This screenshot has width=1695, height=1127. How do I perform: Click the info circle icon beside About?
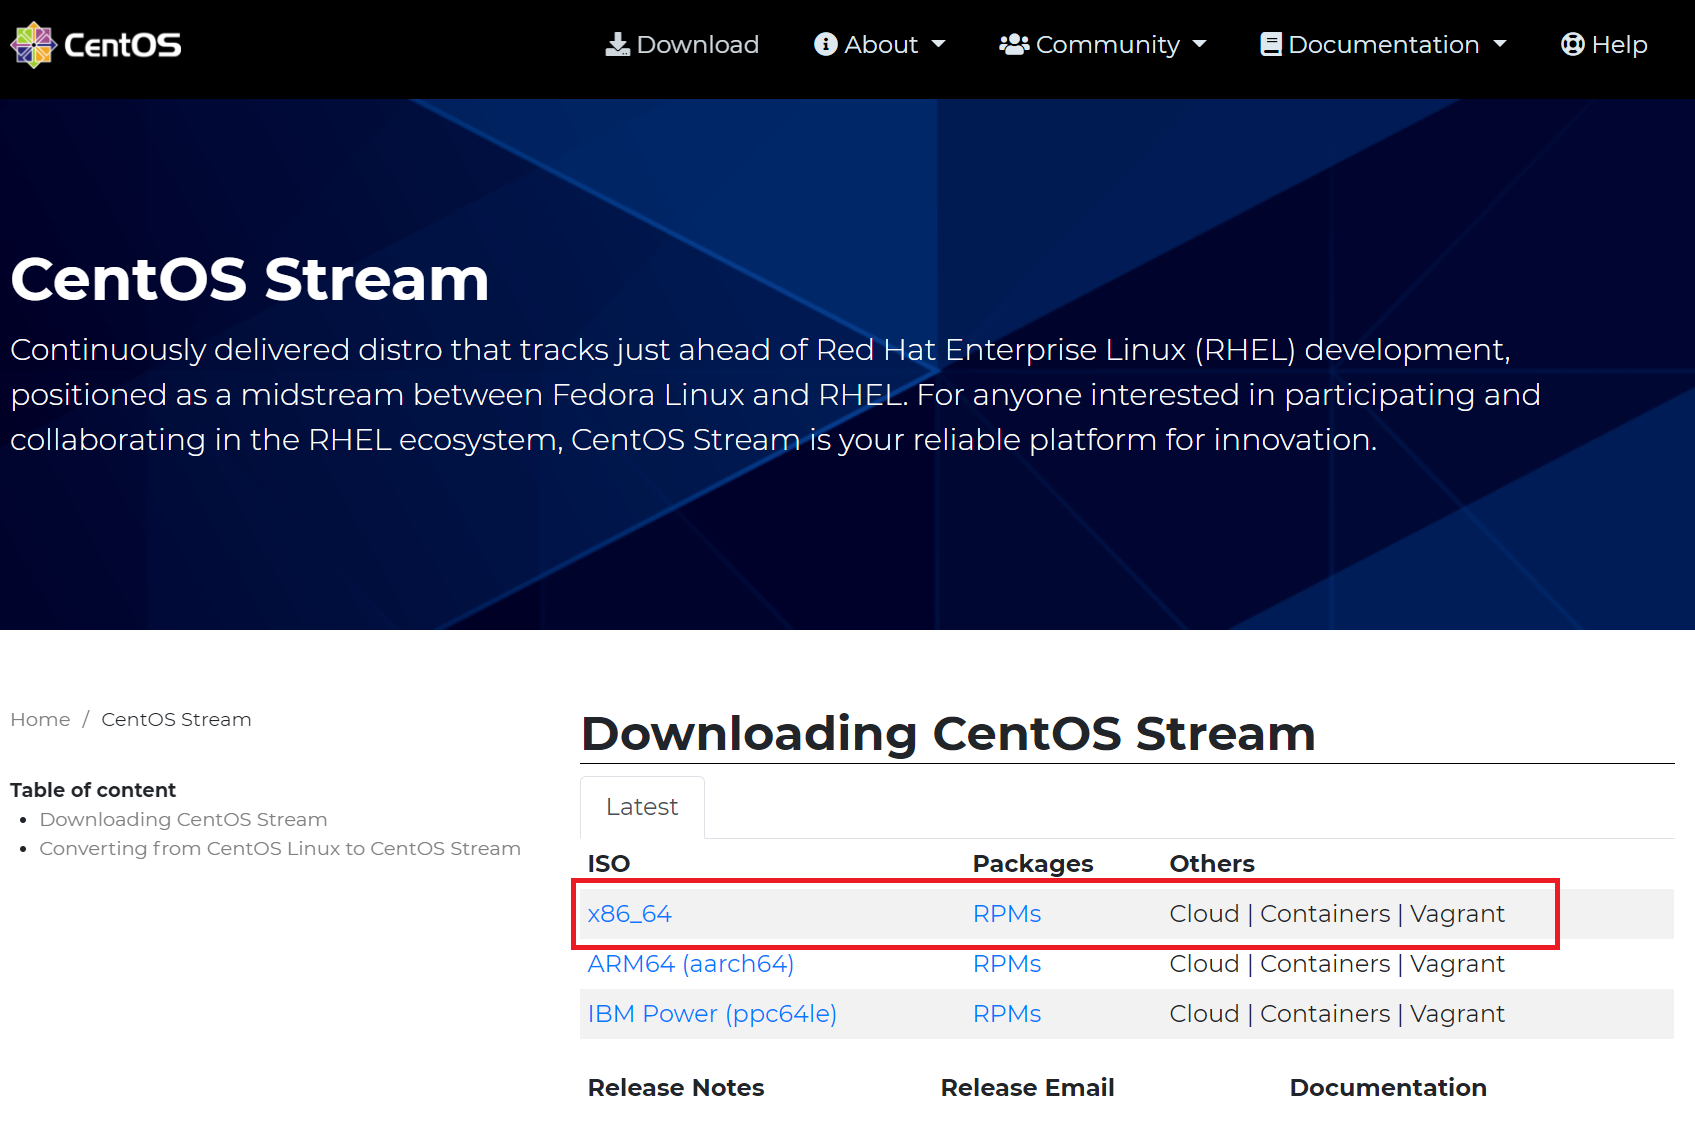pyautogui.click(x=825, y=45)
